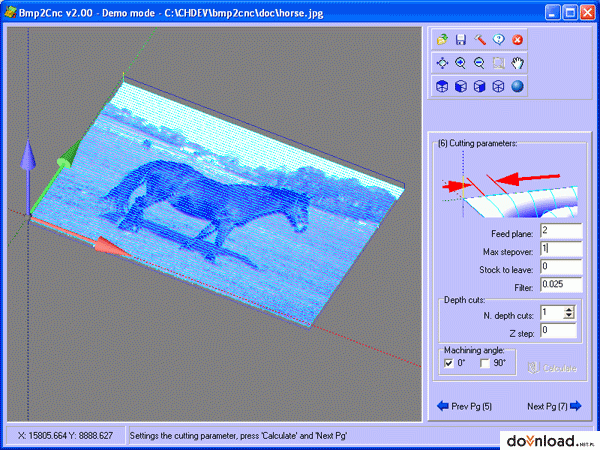Click the N. depth cuts field
This screenshot has width=600, height=450.
552,313
